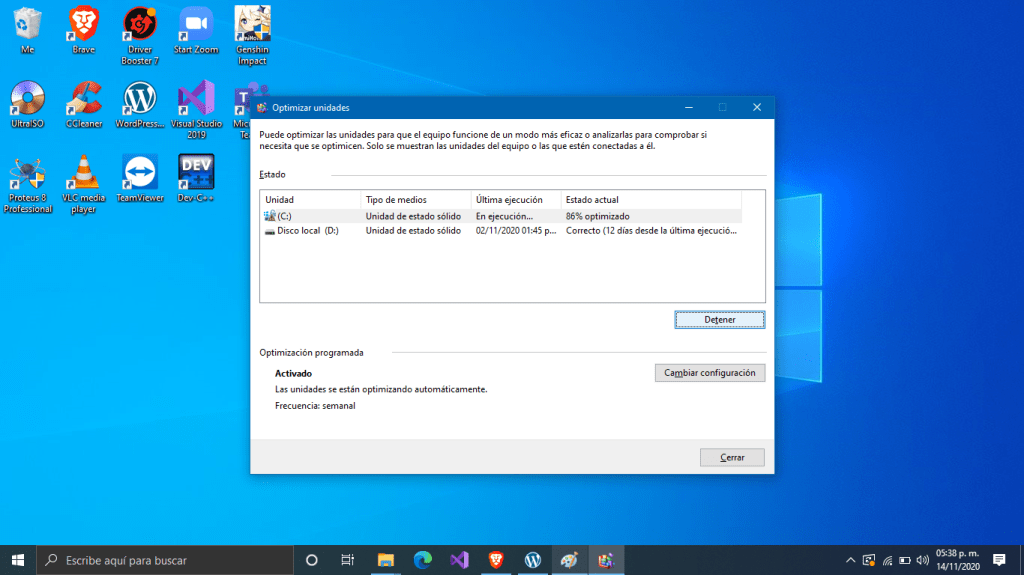Screen dimensions: 1024x575
Task: Sort by the Unidad column header
Action: pos(309,200)
